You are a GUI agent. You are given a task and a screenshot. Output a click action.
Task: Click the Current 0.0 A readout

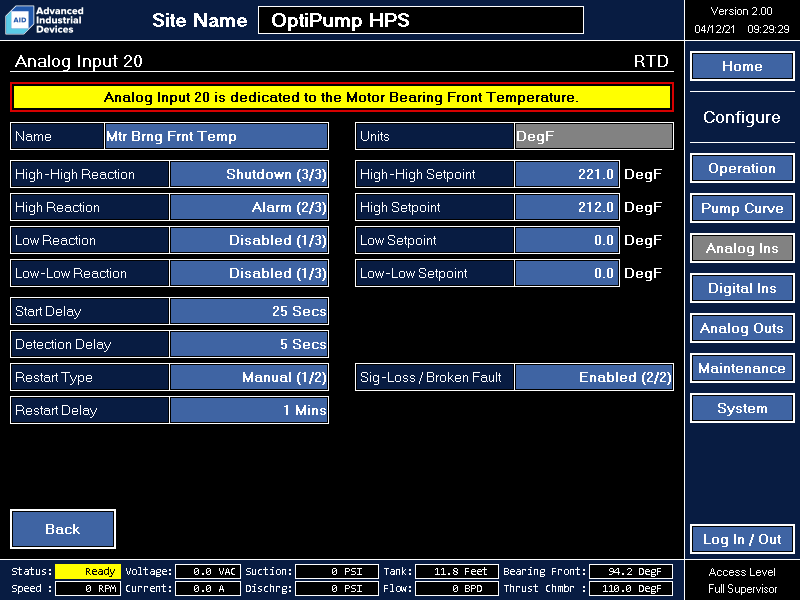(x=208, y=588)
